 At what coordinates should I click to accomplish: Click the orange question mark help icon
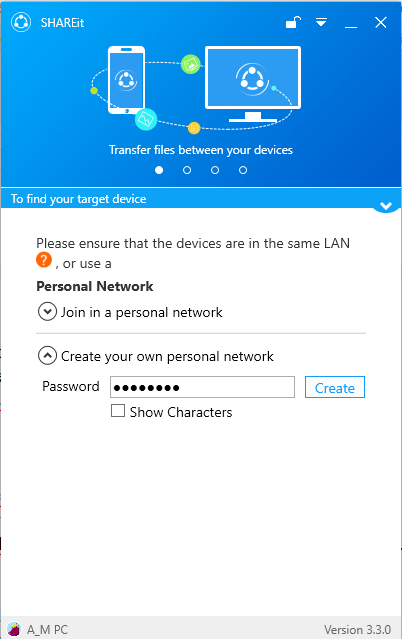coord(44,260)
